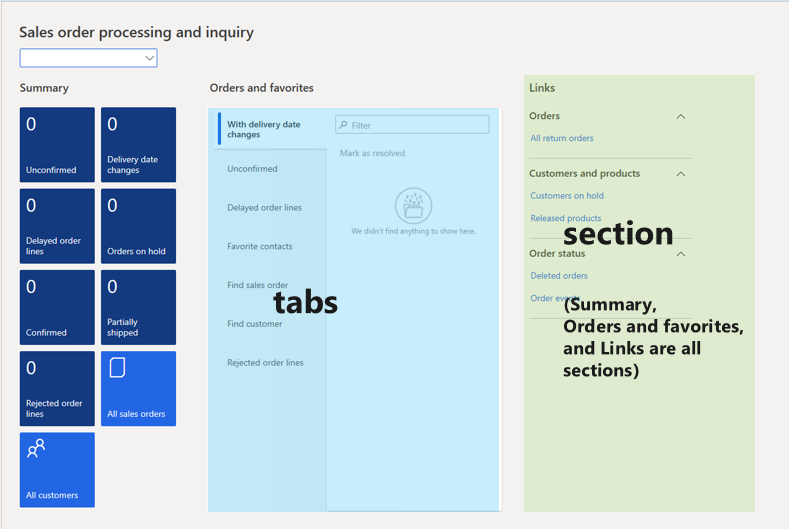Screen dimensions: 789x529
Task: Open the Order events link
Action: tap(555, 298)
